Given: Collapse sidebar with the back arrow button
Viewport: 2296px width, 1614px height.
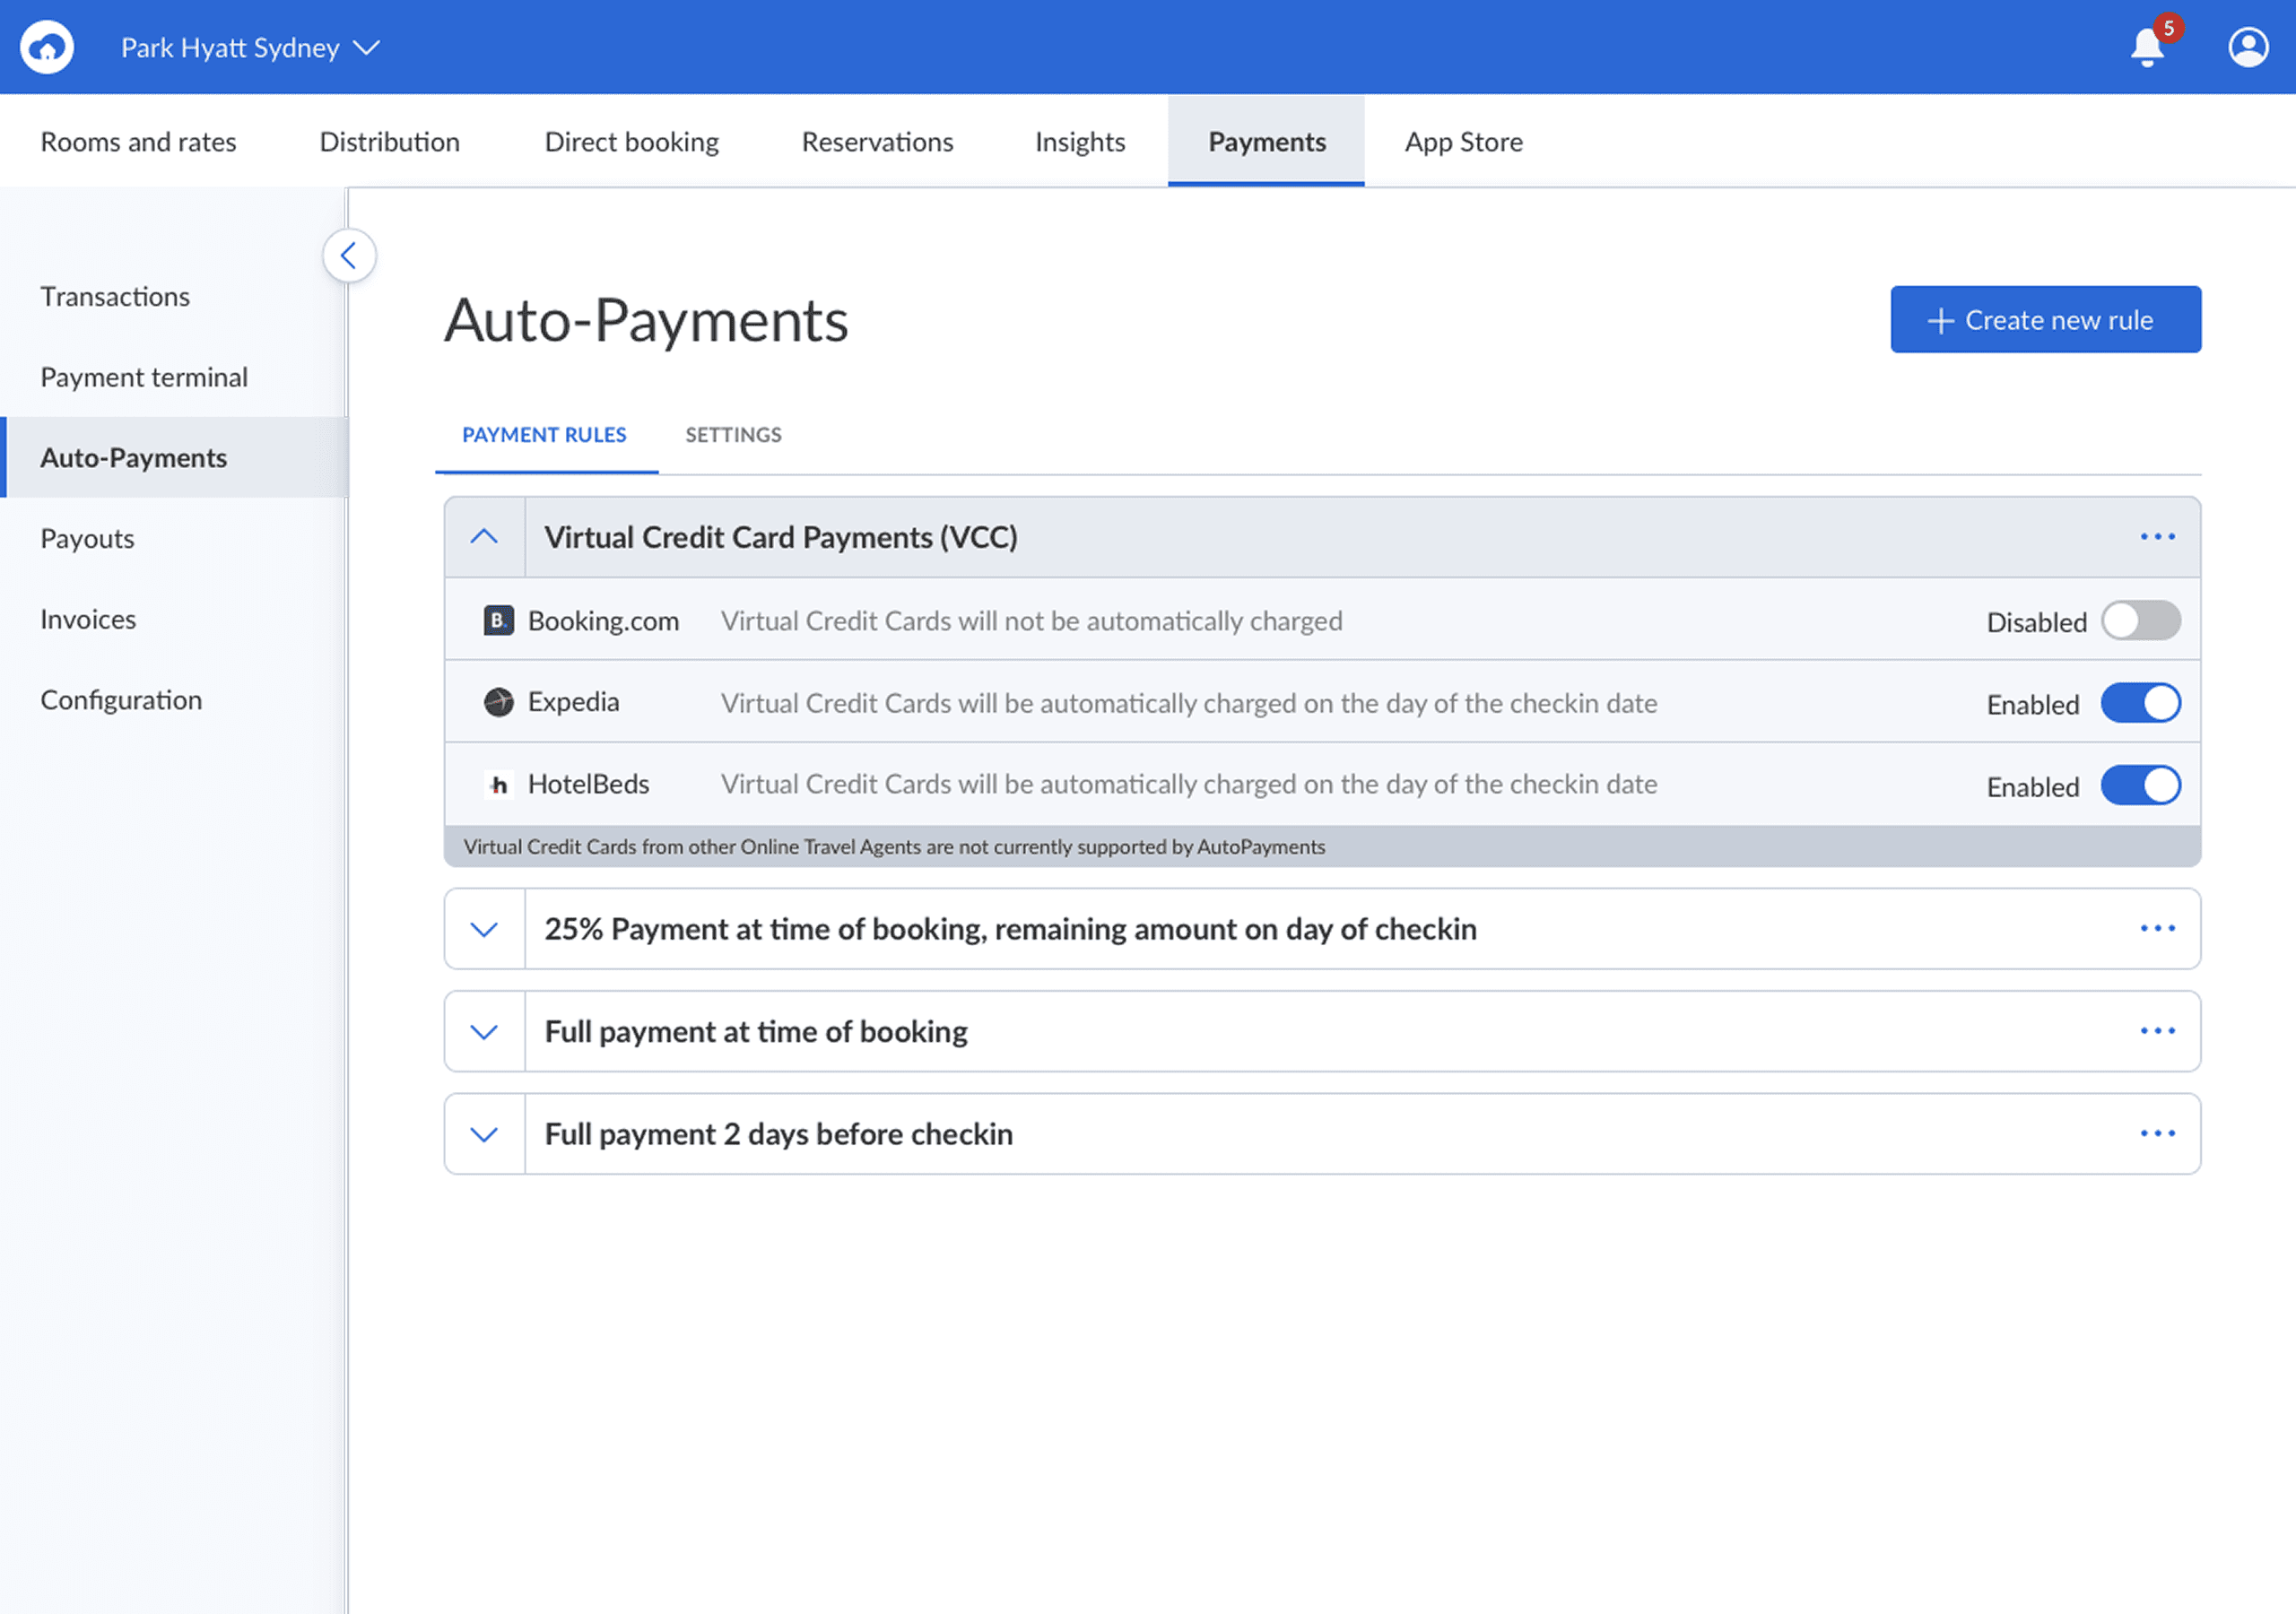Looking at the screenshot, I should 349,256.
